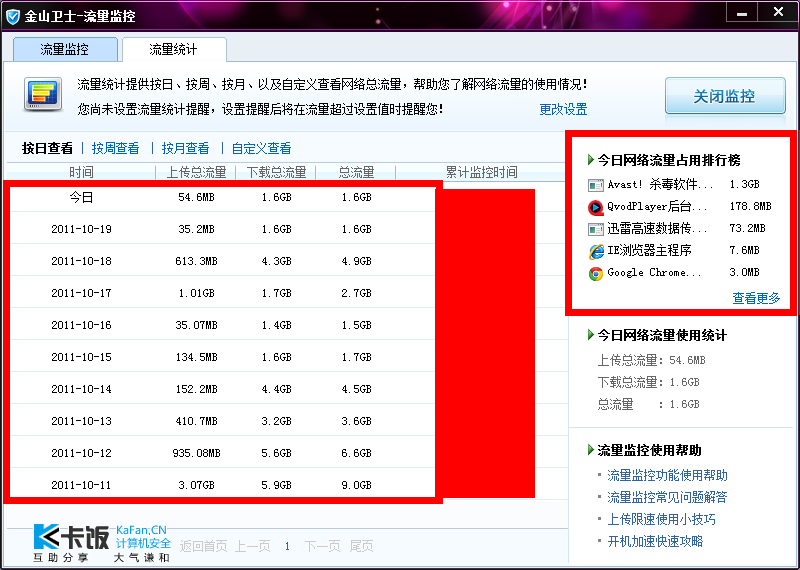Click the QvodPlayer后台 entry
800x570 pixels.
coord(657,207)
